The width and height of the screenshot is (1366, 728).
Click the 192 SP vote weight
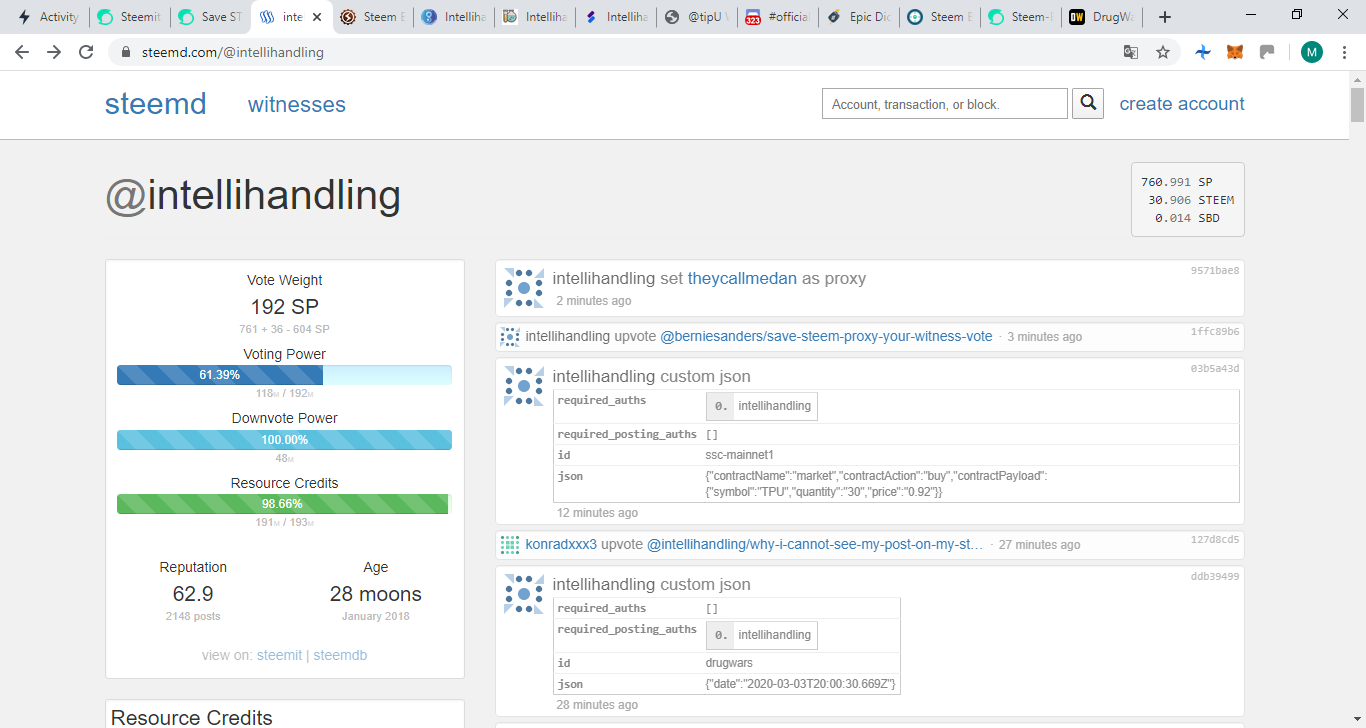pos(285,307)
